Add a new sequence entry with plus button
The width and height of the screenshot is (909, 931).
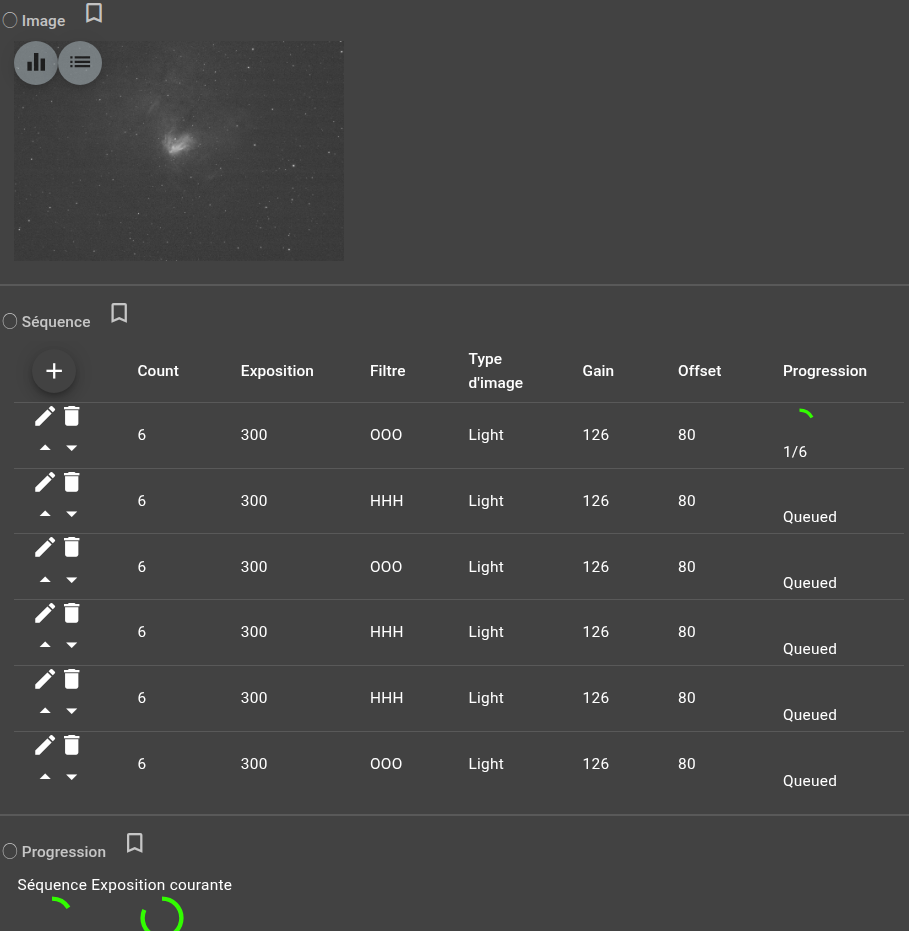[x=54, y=370]
